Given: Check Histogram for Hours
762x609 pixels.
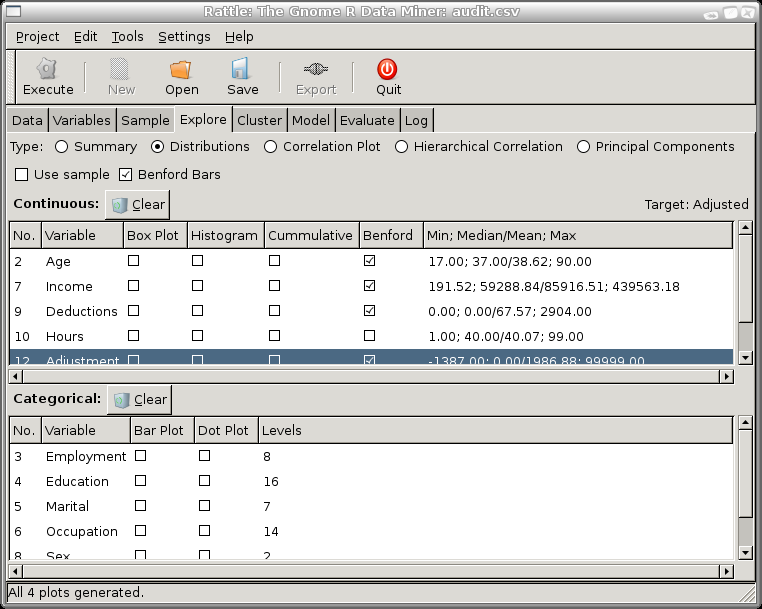Looking at the screenshot, I should coord(197,336).
